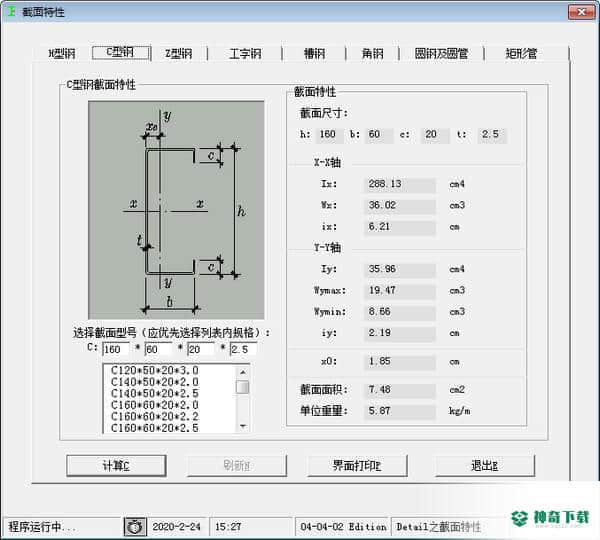Viewport: 600px width, 540px height.
Task: Switch to the 角钢 tab
Action: pos(373,53)
